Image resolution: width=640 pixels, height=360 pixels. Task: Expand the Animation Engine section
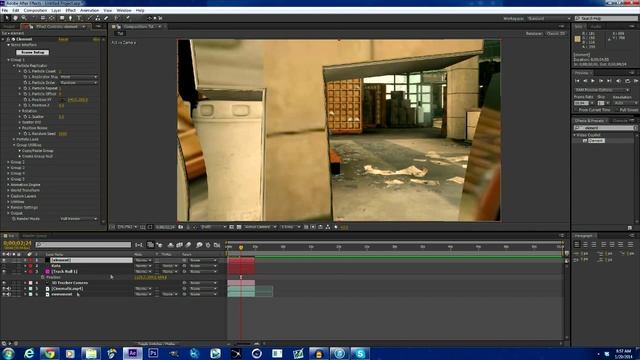(8, 185)
